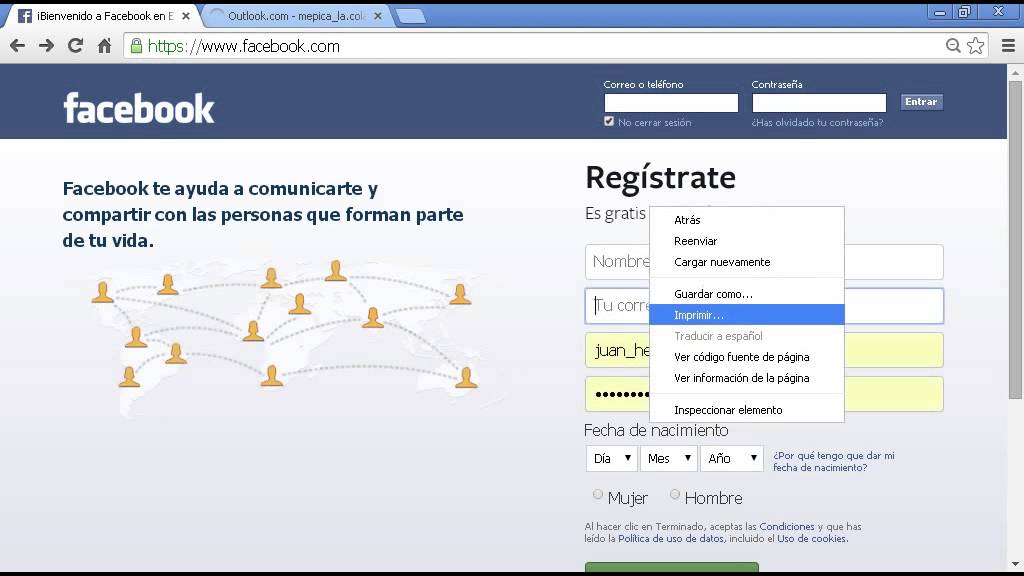Open a new tab with the new-tab button

[x=410, y=16]
